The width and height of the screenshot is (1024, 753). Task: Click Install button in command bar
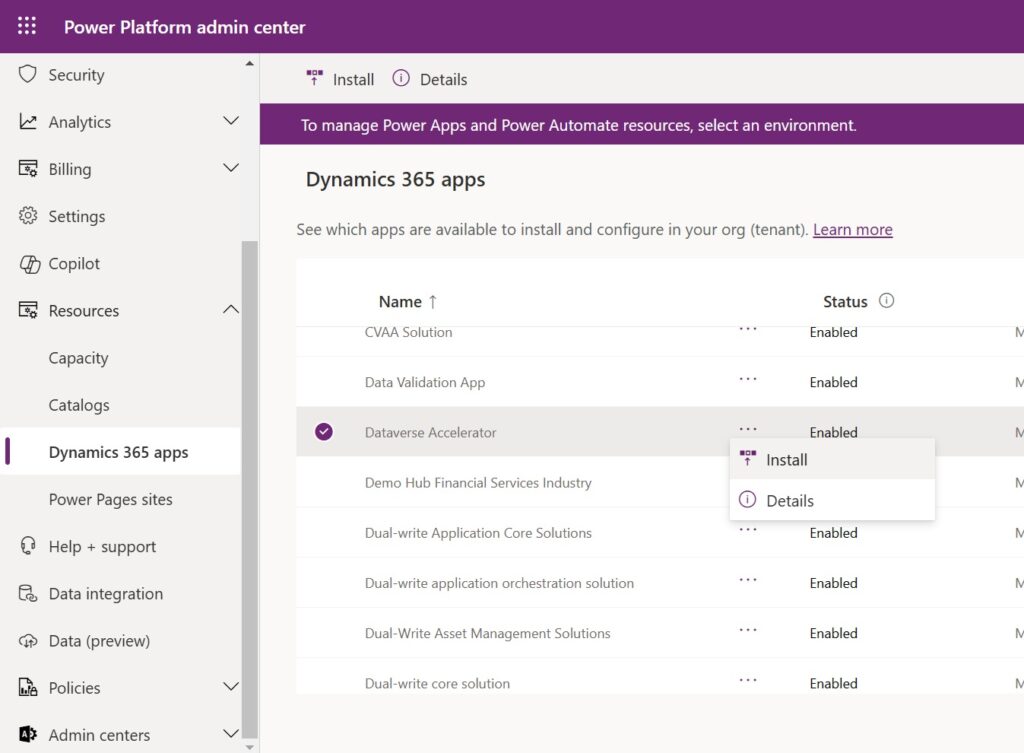click(340, 79)
